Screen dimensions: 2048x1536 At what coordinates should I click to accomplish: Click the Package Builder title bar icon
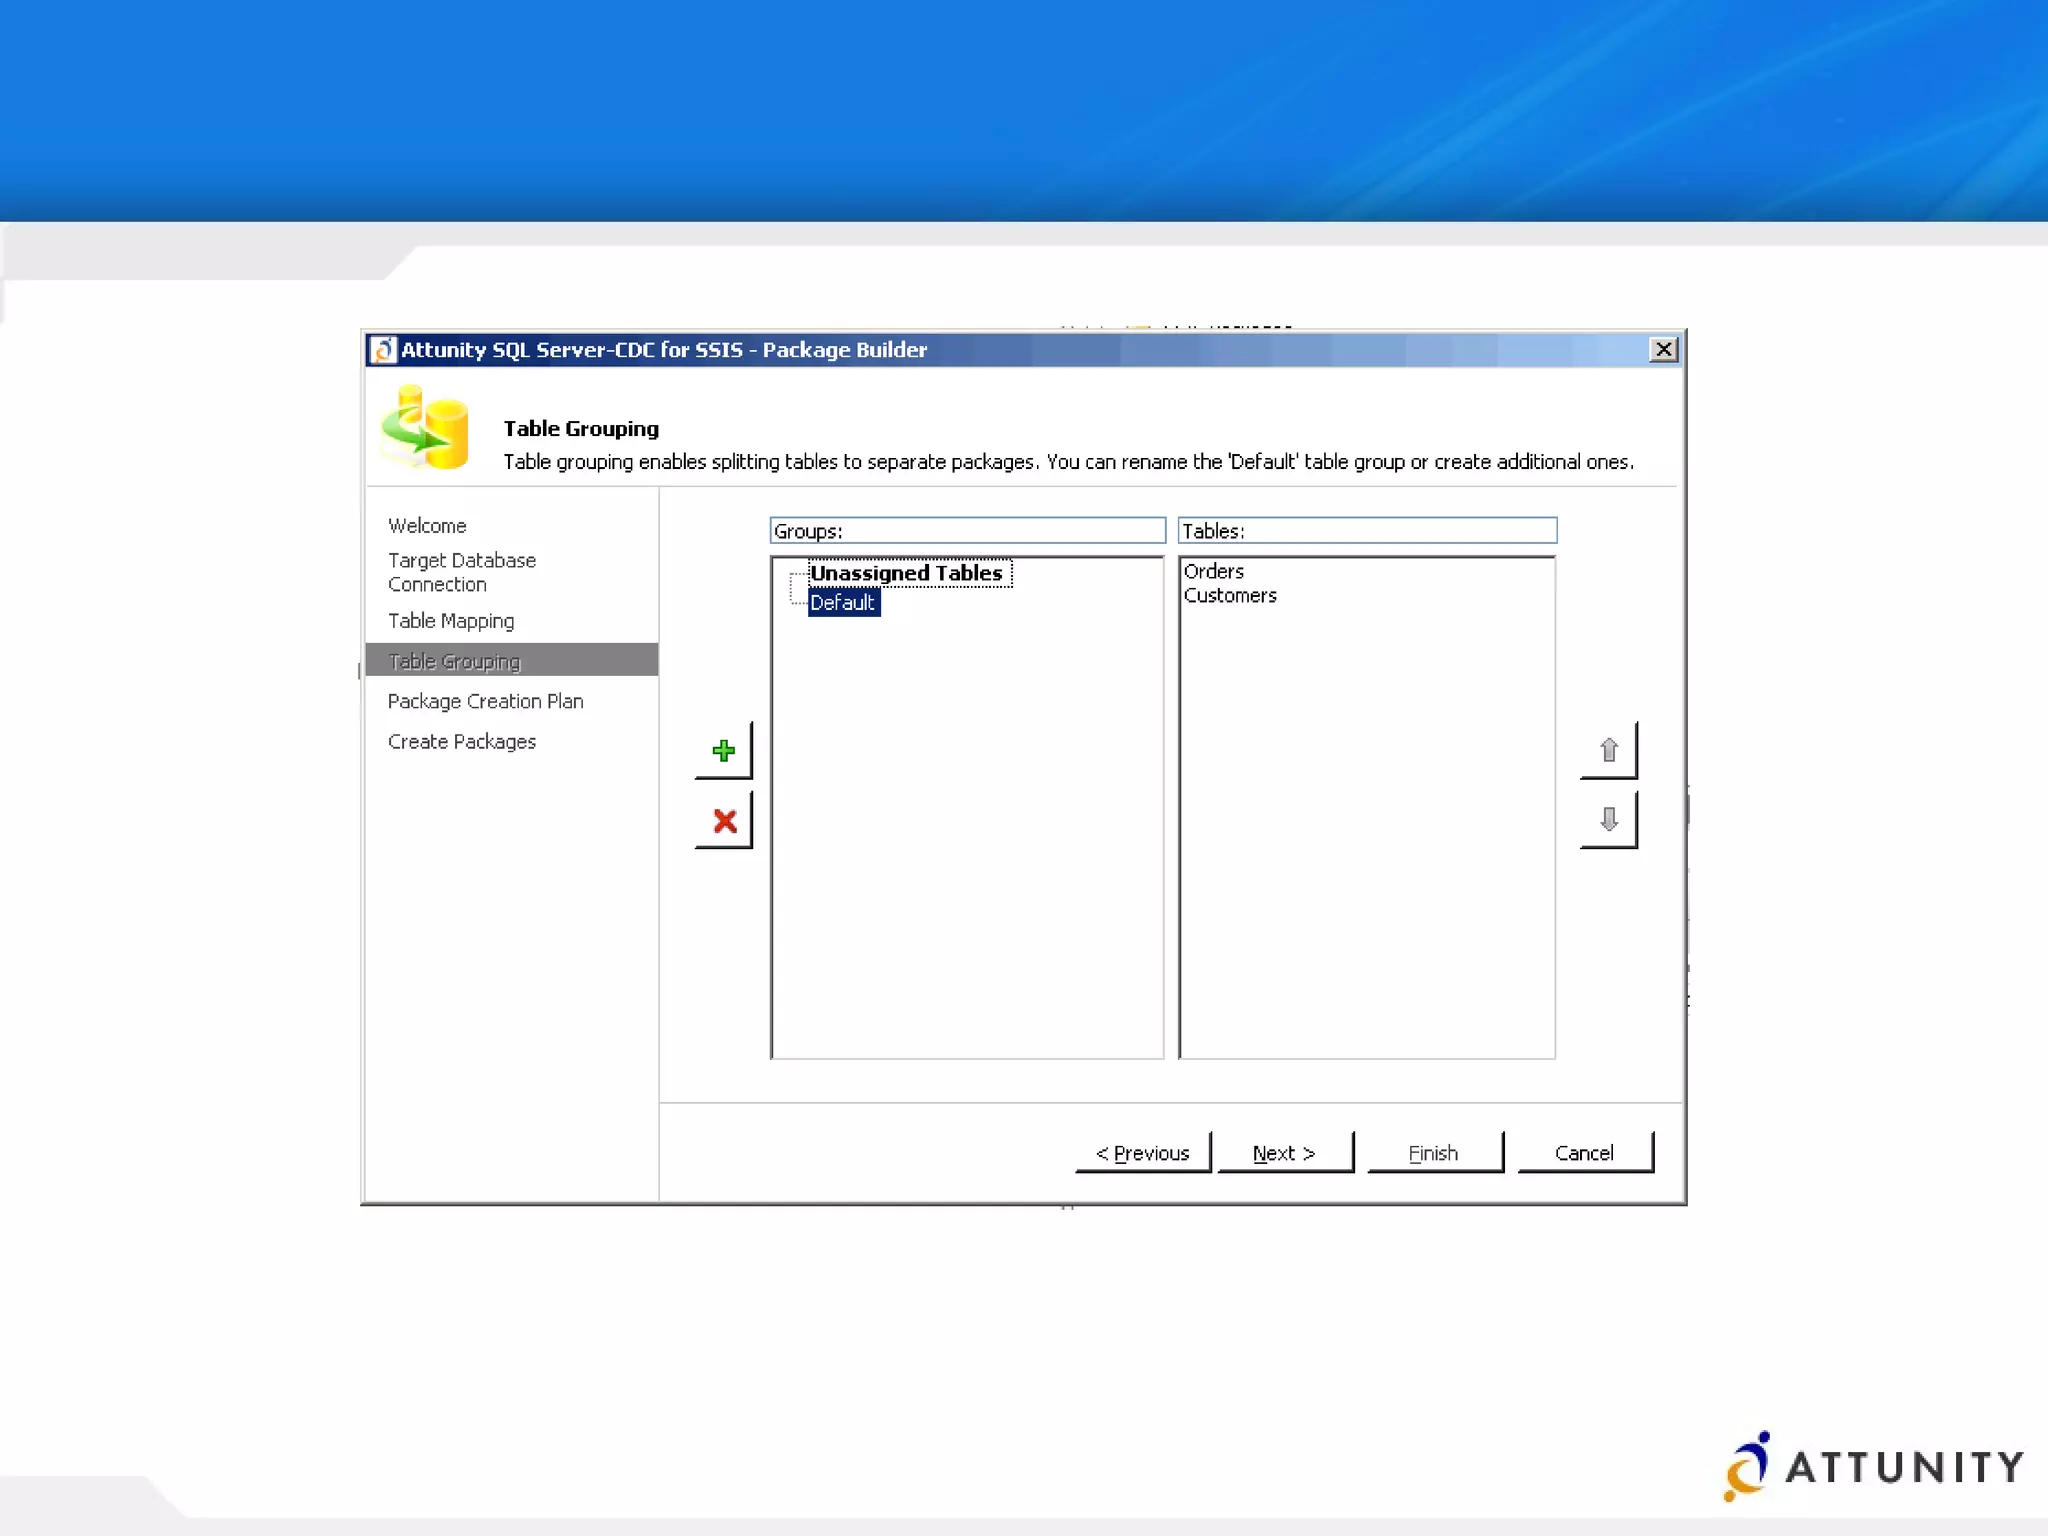click(382, 350)
